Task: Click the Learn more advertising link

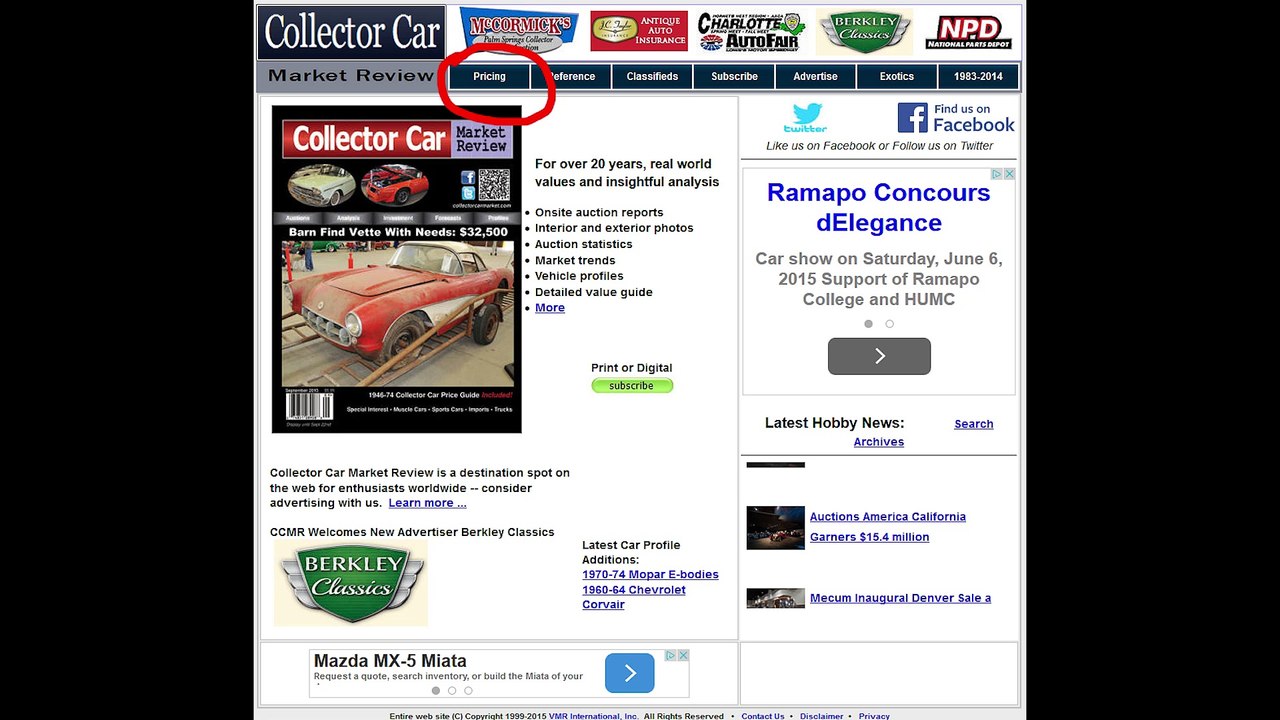Action: (x=427, y=503)
